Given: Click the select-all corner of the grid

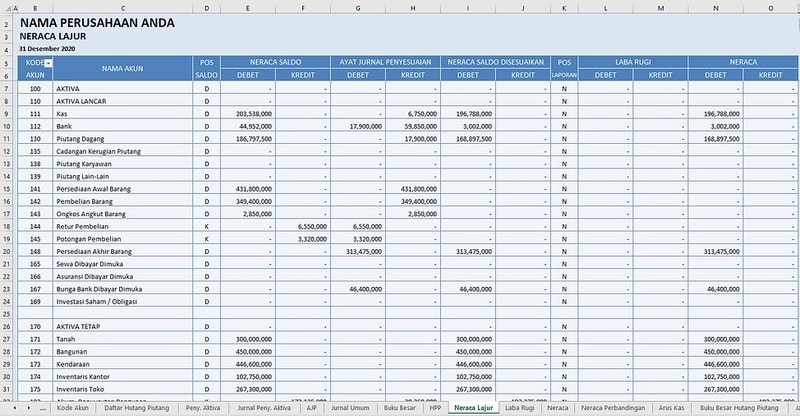Looking at the screenshot, I should pos(6,7).
